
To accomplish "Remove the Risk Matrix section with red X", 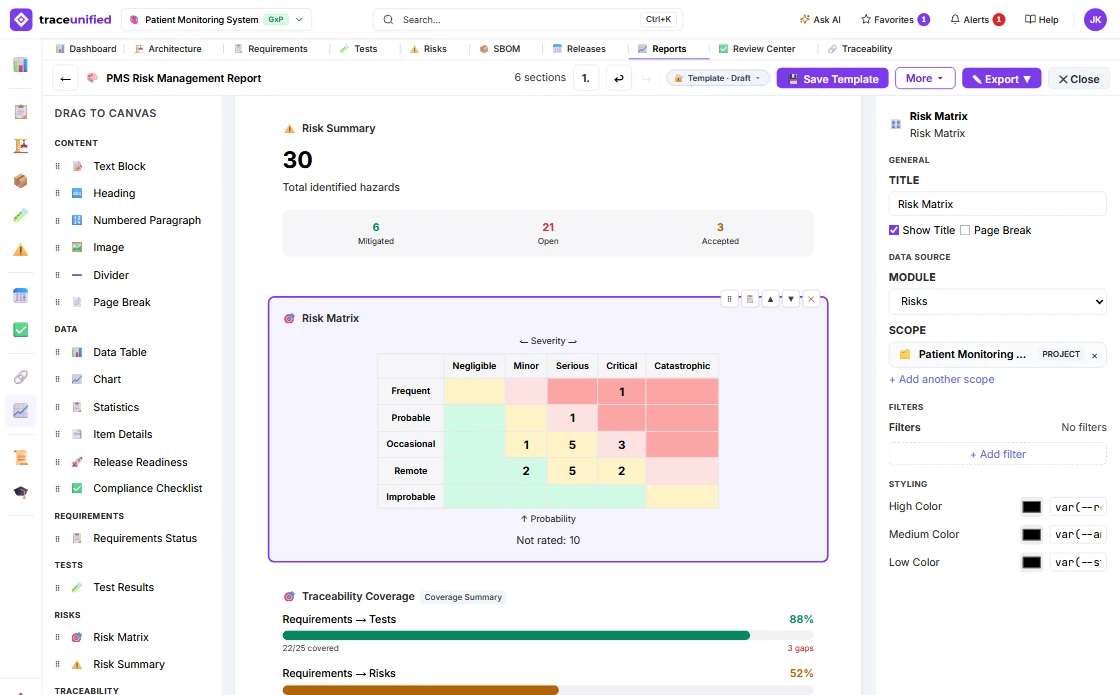I will [x=811, y=299].
